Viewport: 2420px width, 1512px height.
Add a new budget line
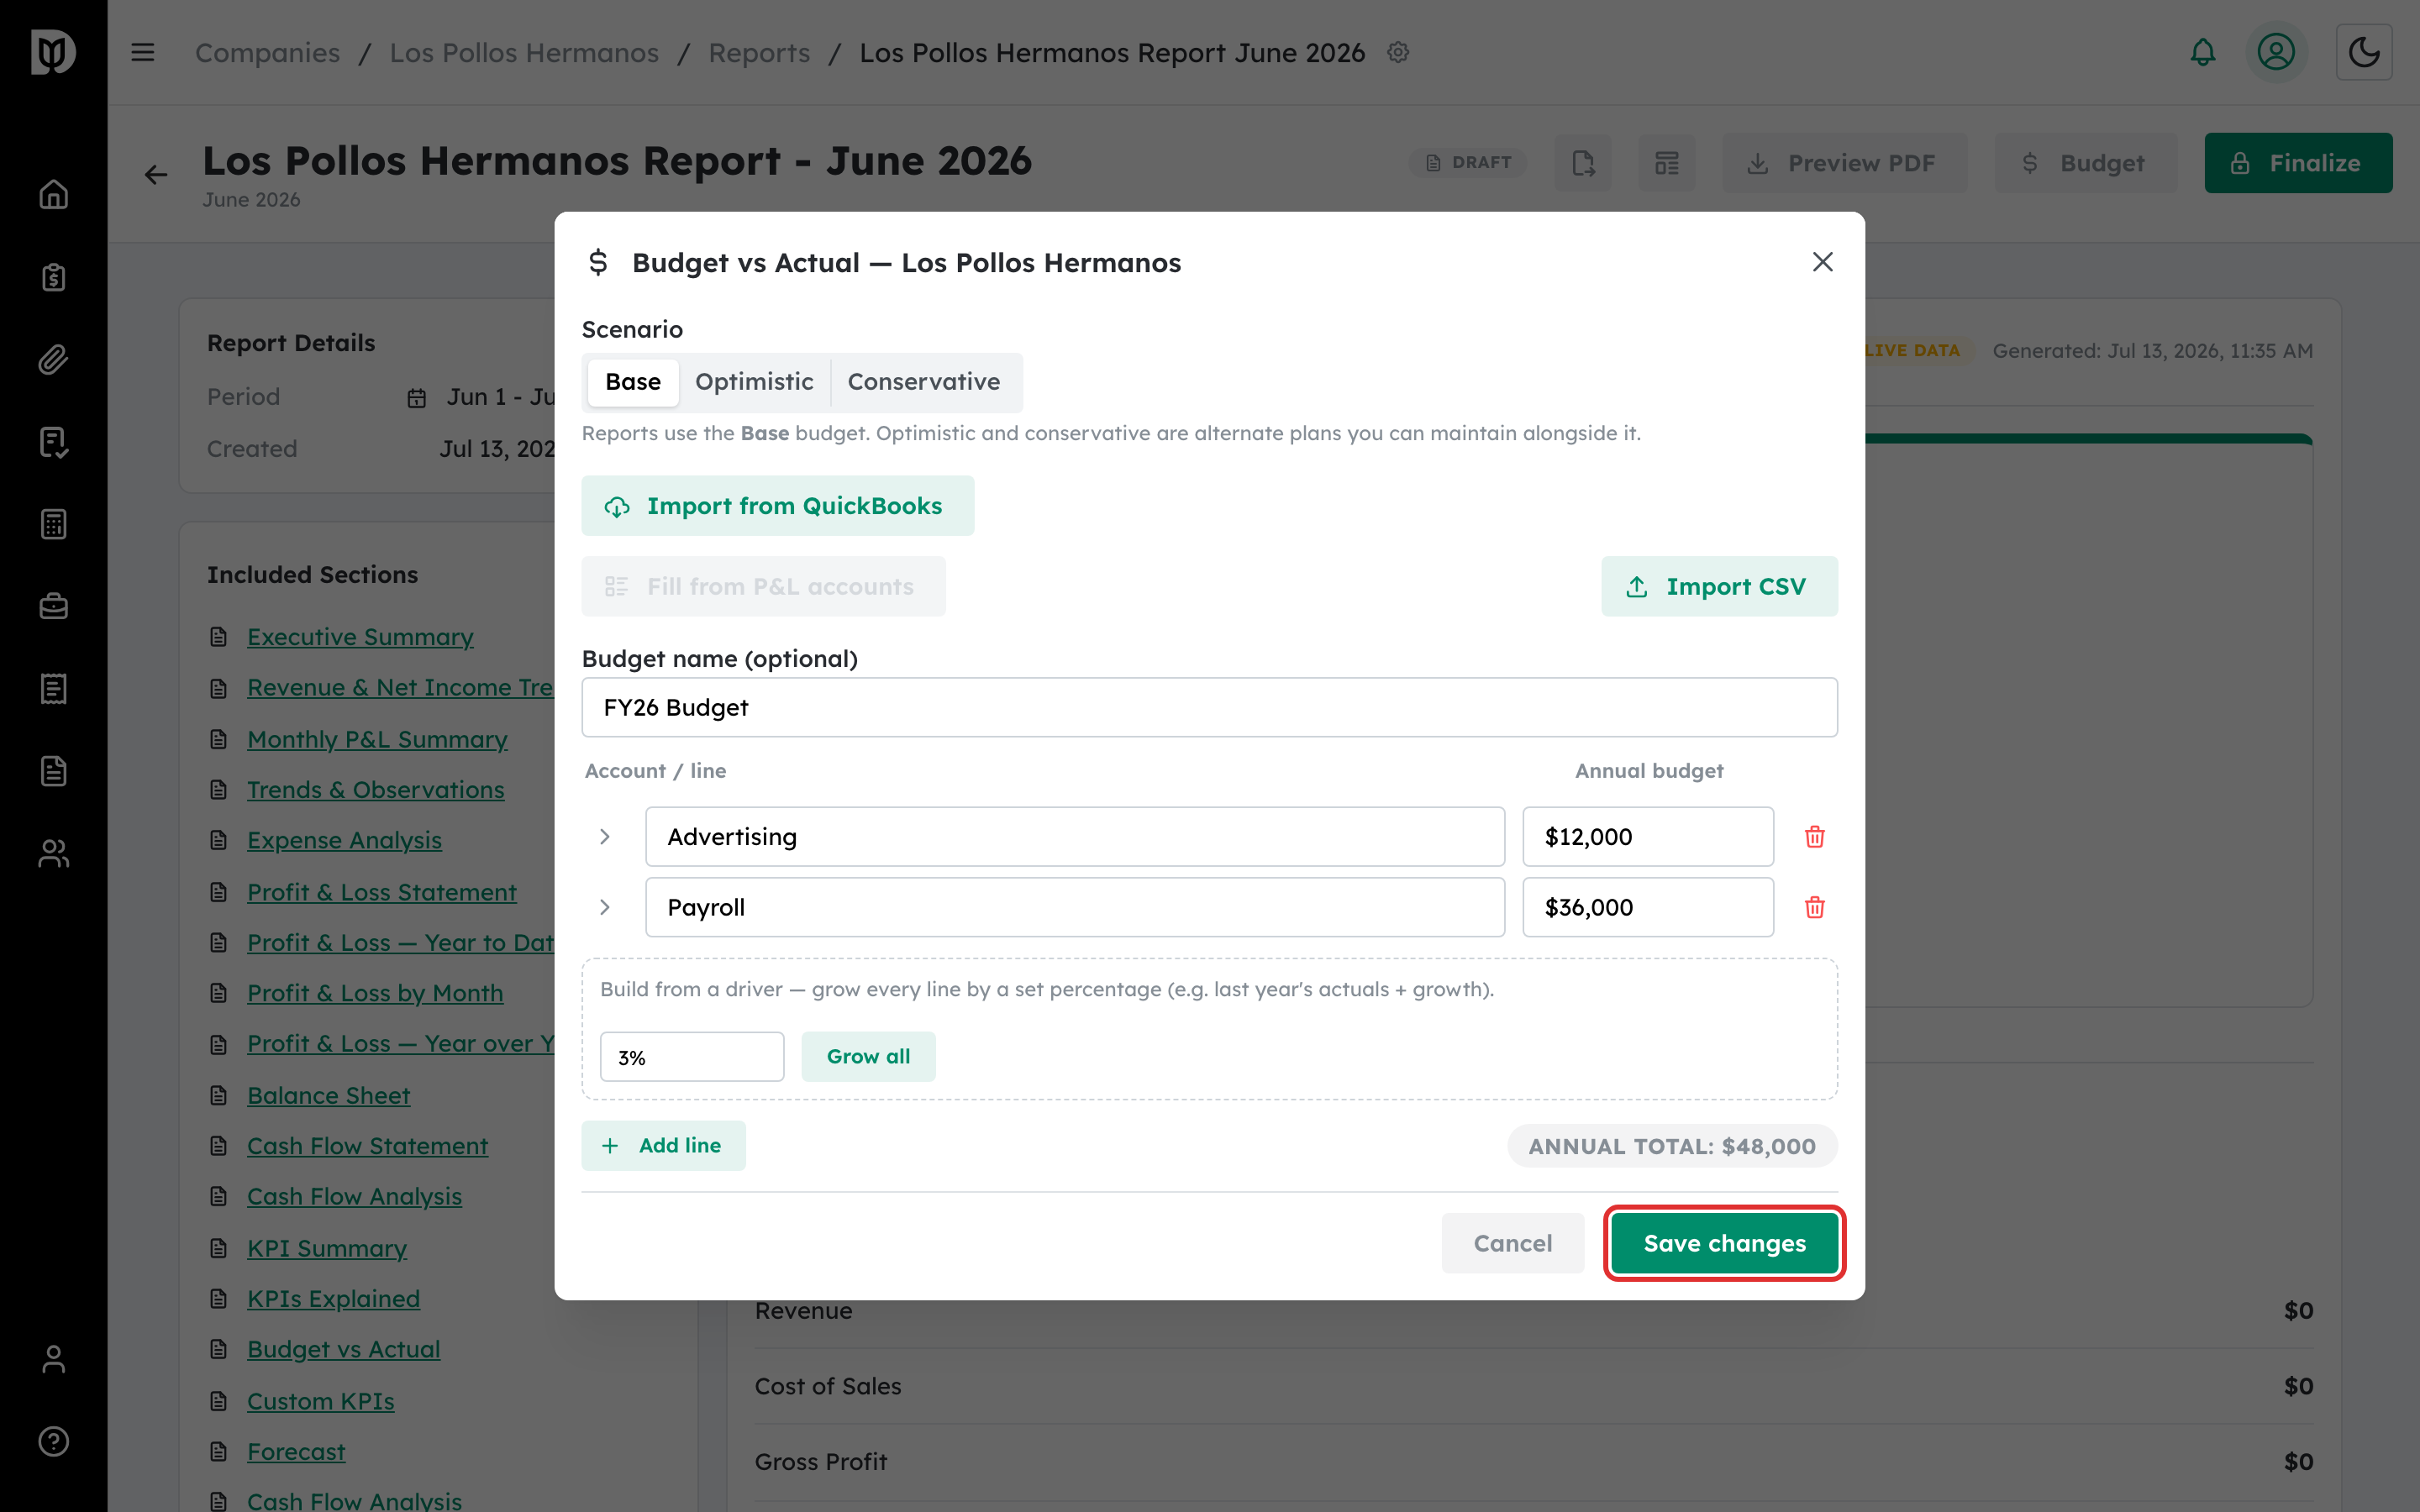tap(664, 1146)
